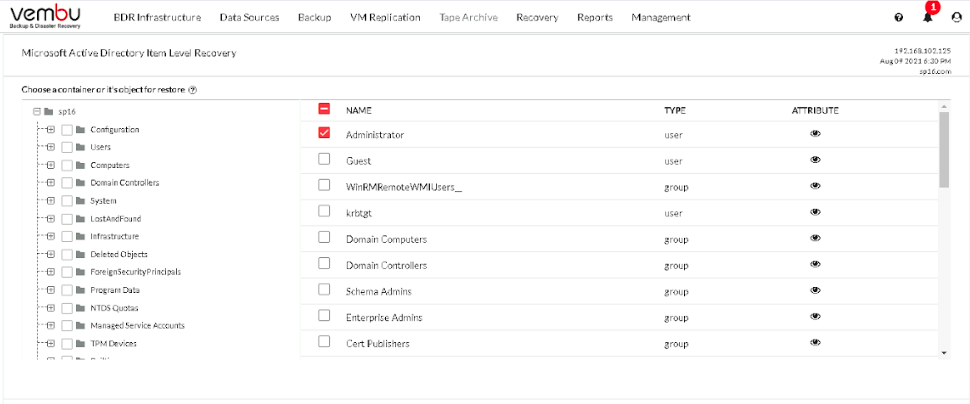Expand the ForeignSecurityPrincipals tree node

51,272
